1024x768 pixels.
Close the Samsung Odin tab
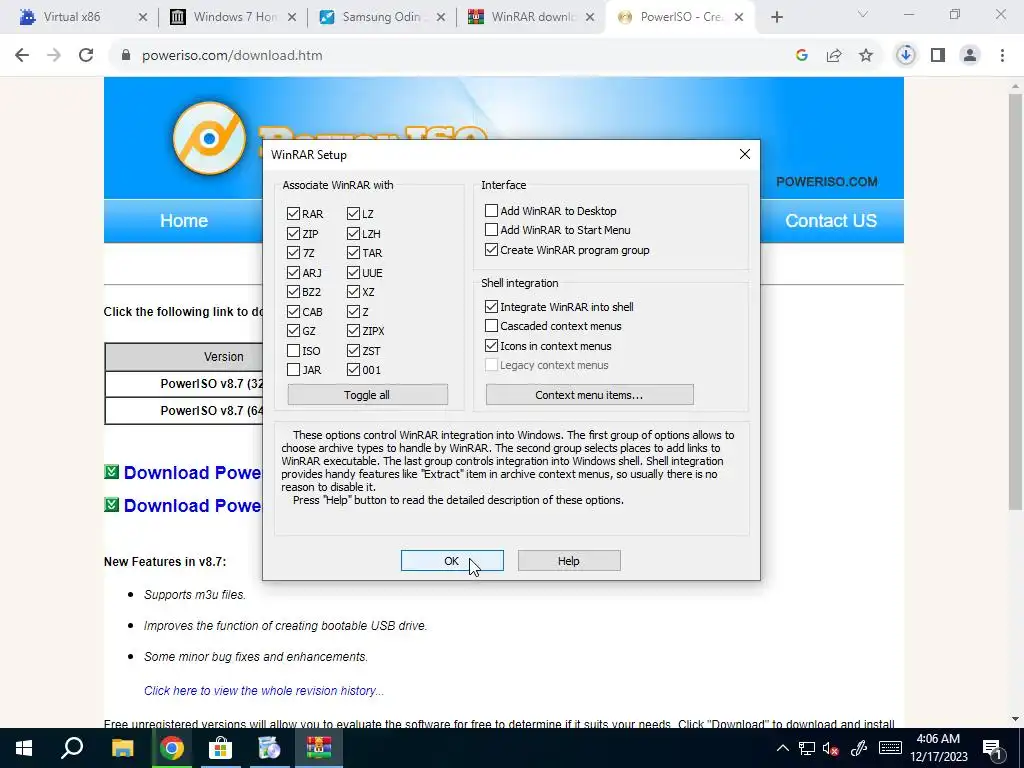(441, 18)
